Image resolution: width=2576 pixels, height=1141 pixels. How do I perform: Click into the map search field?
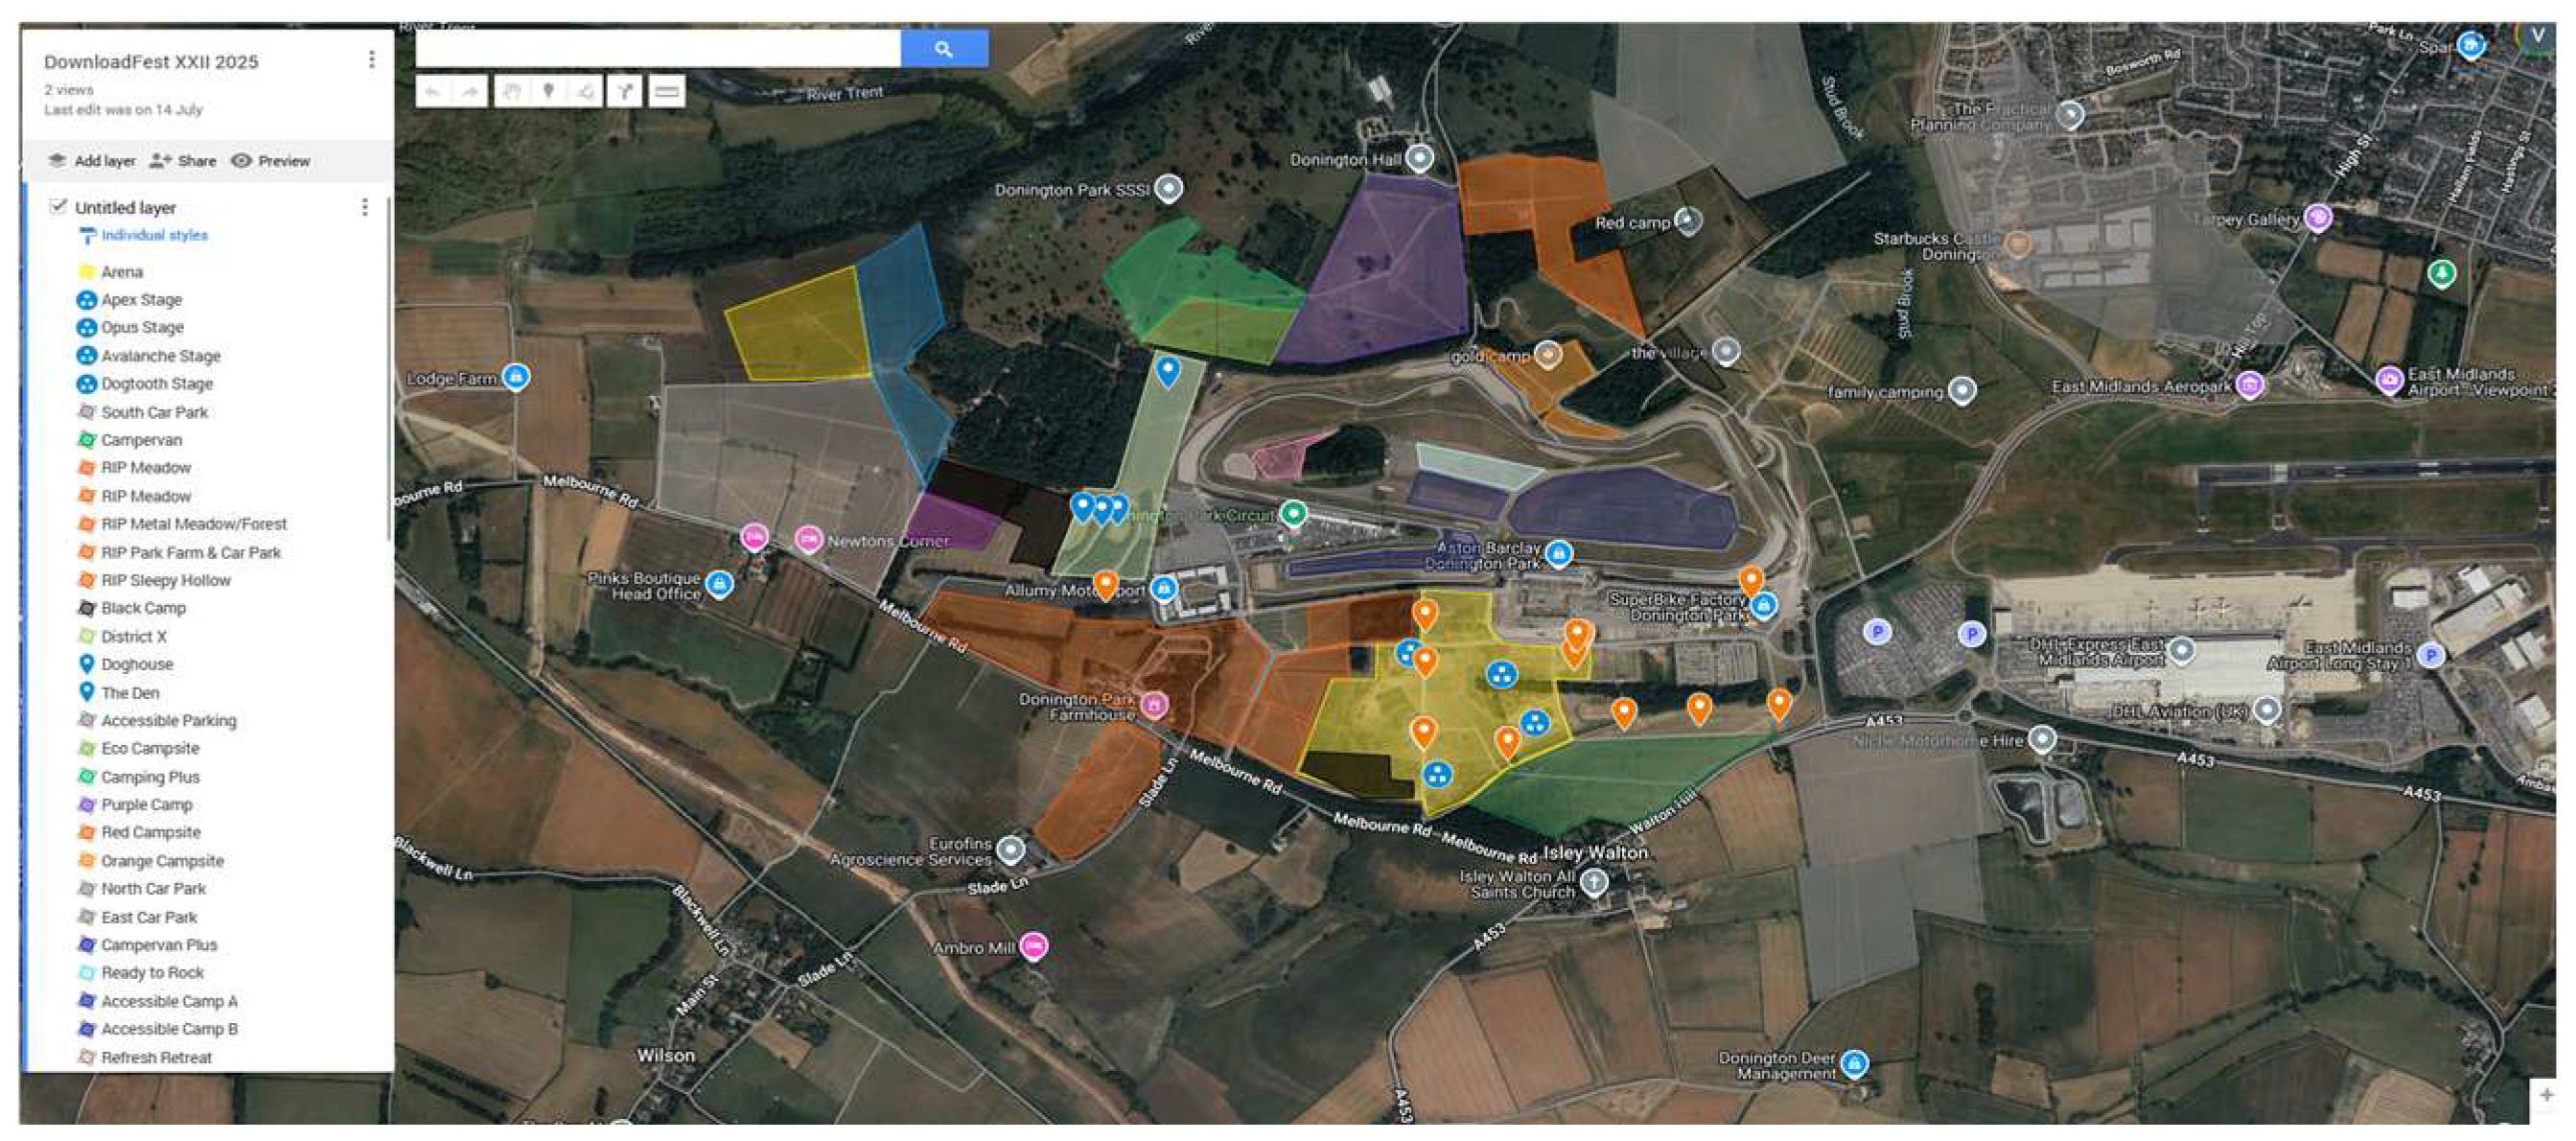coord(658,49)
